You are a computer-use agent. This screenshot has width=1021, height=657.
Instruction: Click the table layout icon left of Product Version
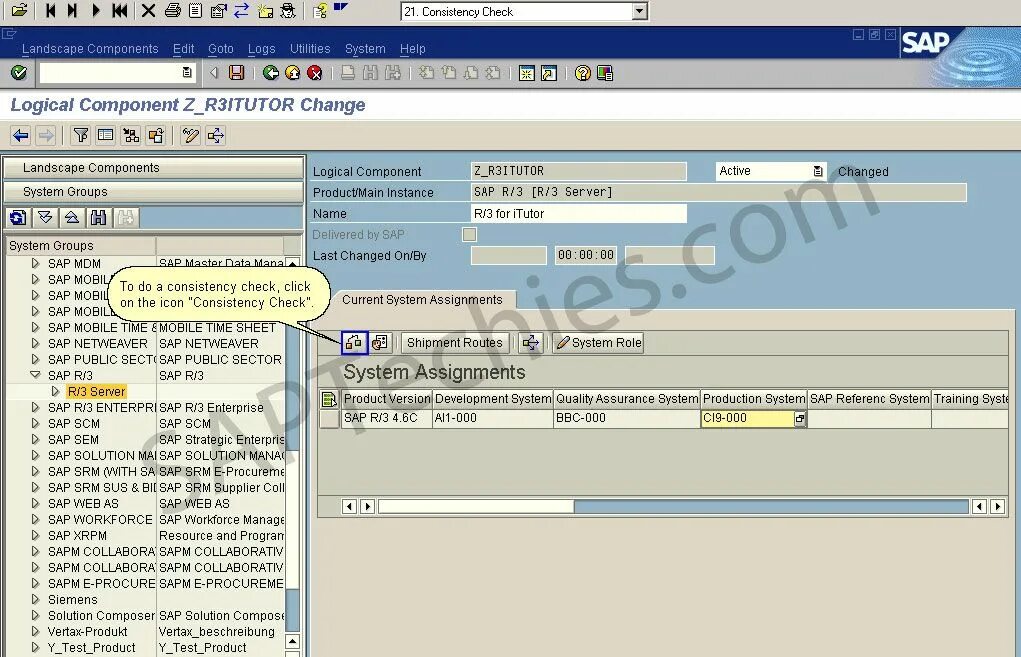point(329,398)
